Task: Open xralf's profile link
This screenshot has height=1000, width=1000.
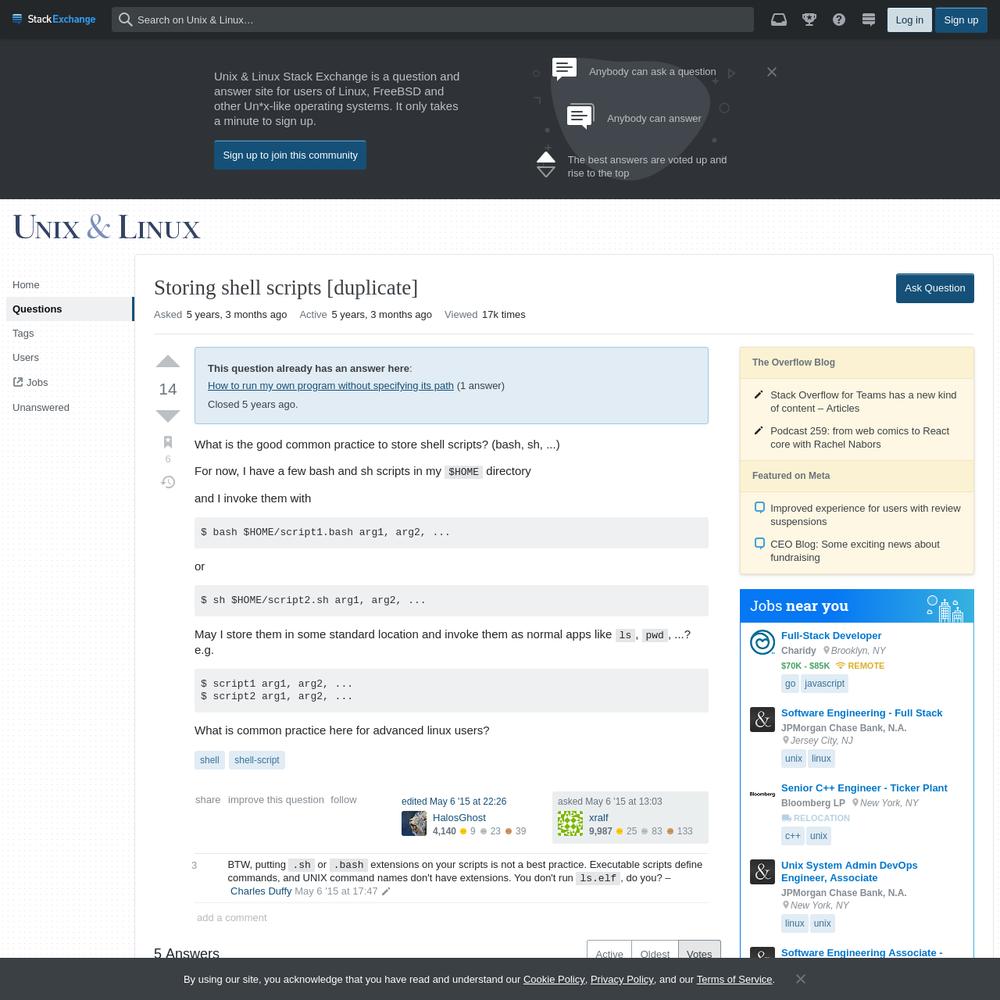Action: [598, 818]
